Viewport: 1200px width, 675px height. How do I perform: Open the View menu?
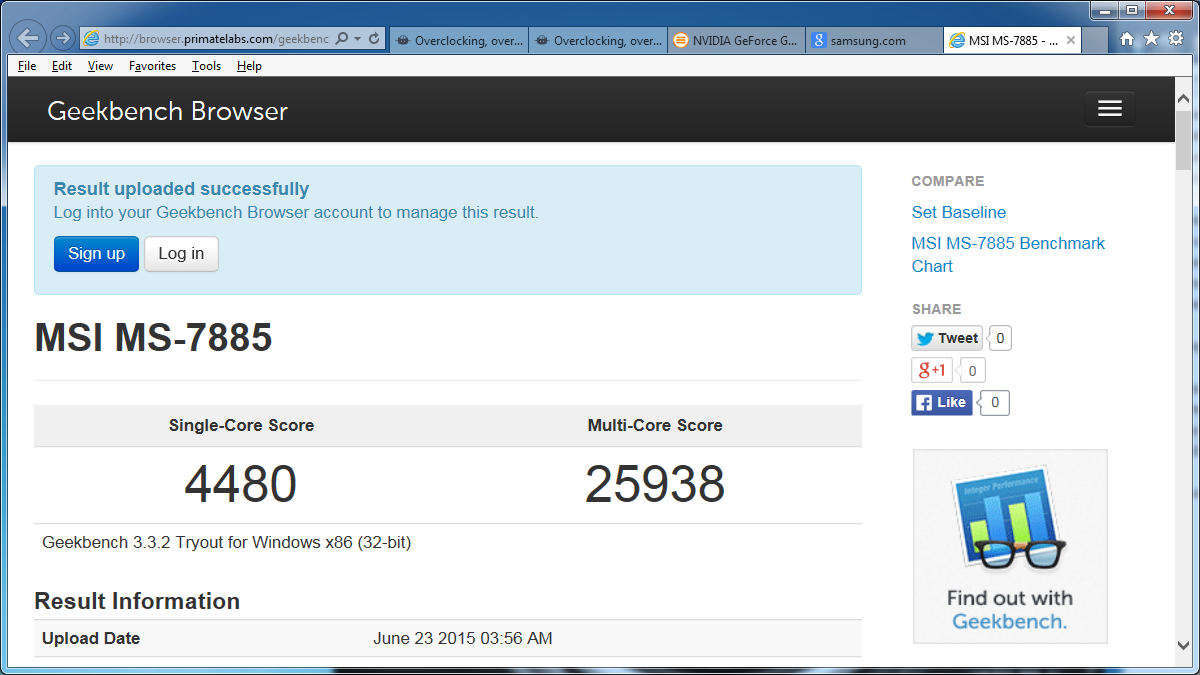[x=100, y=66]
